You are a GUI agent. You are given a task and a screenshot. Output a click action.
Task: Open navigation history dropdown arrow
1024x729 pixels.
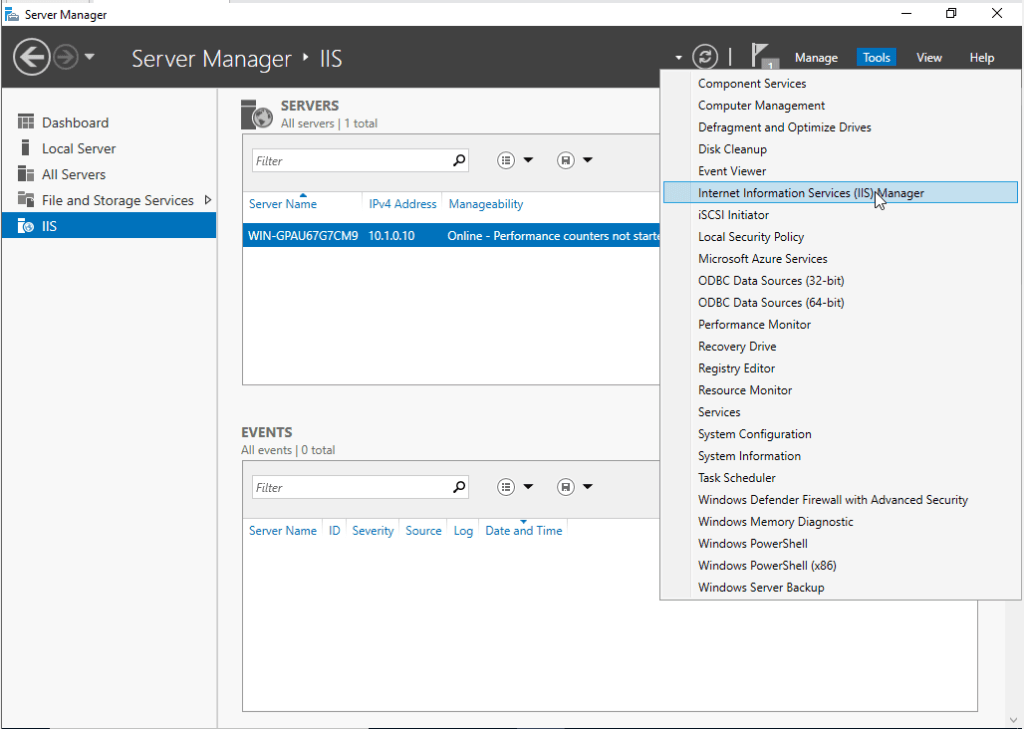90,57
